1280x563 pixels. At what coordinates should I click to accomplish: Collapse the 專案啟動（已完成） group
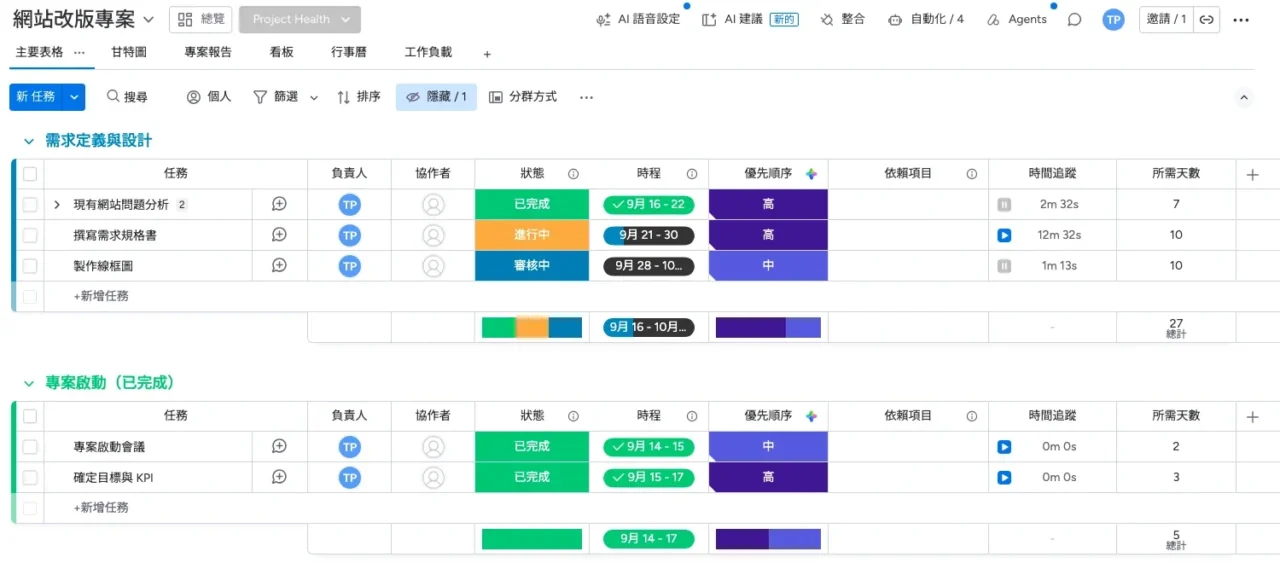[29, 383]
